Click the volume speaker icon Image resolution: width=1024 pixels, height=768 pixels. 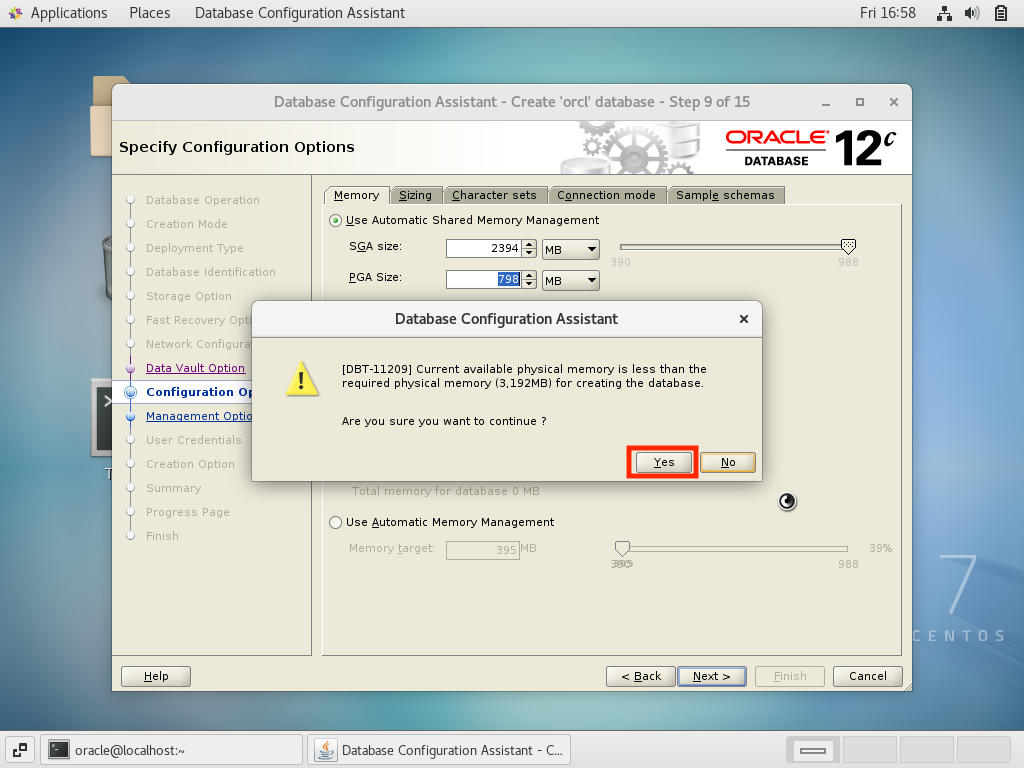click(972, 13)
